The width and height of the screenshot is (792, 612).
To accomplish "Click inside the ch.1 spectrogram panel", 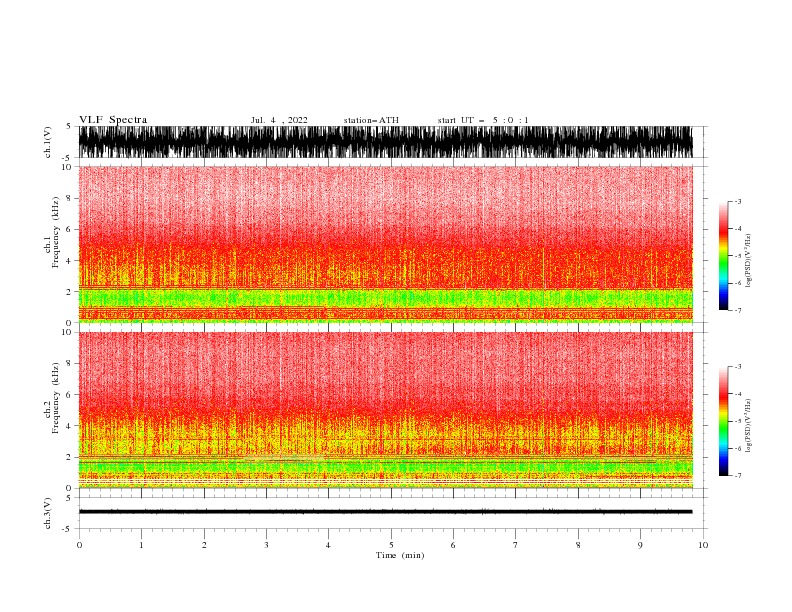I will [385, 244].
